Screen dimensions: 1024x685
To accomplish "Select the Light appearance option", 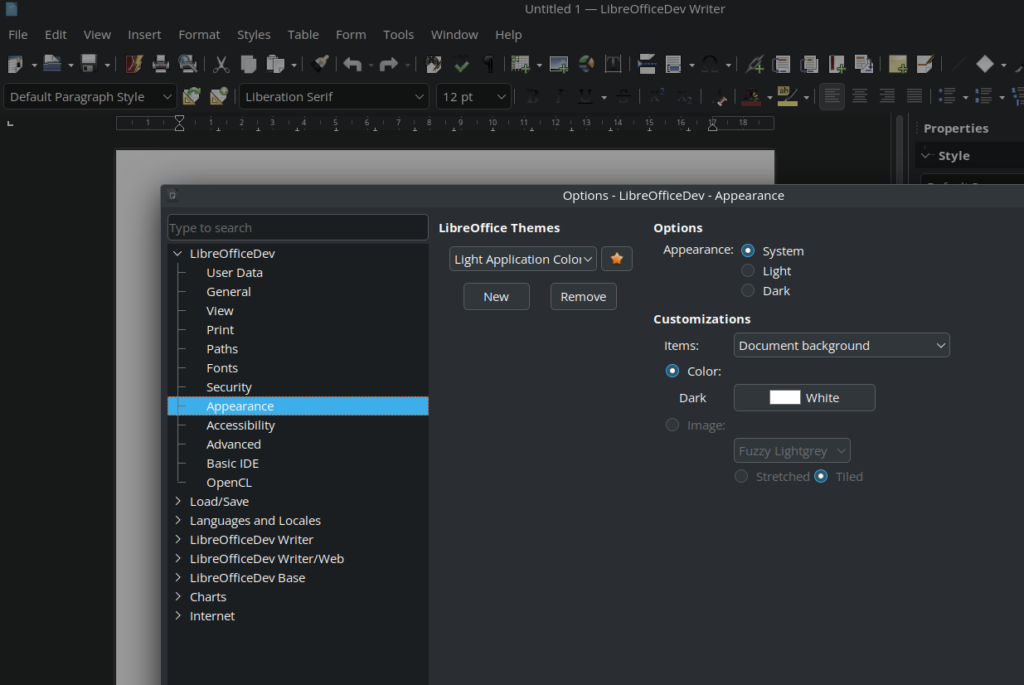I will [x=748, y=270].
